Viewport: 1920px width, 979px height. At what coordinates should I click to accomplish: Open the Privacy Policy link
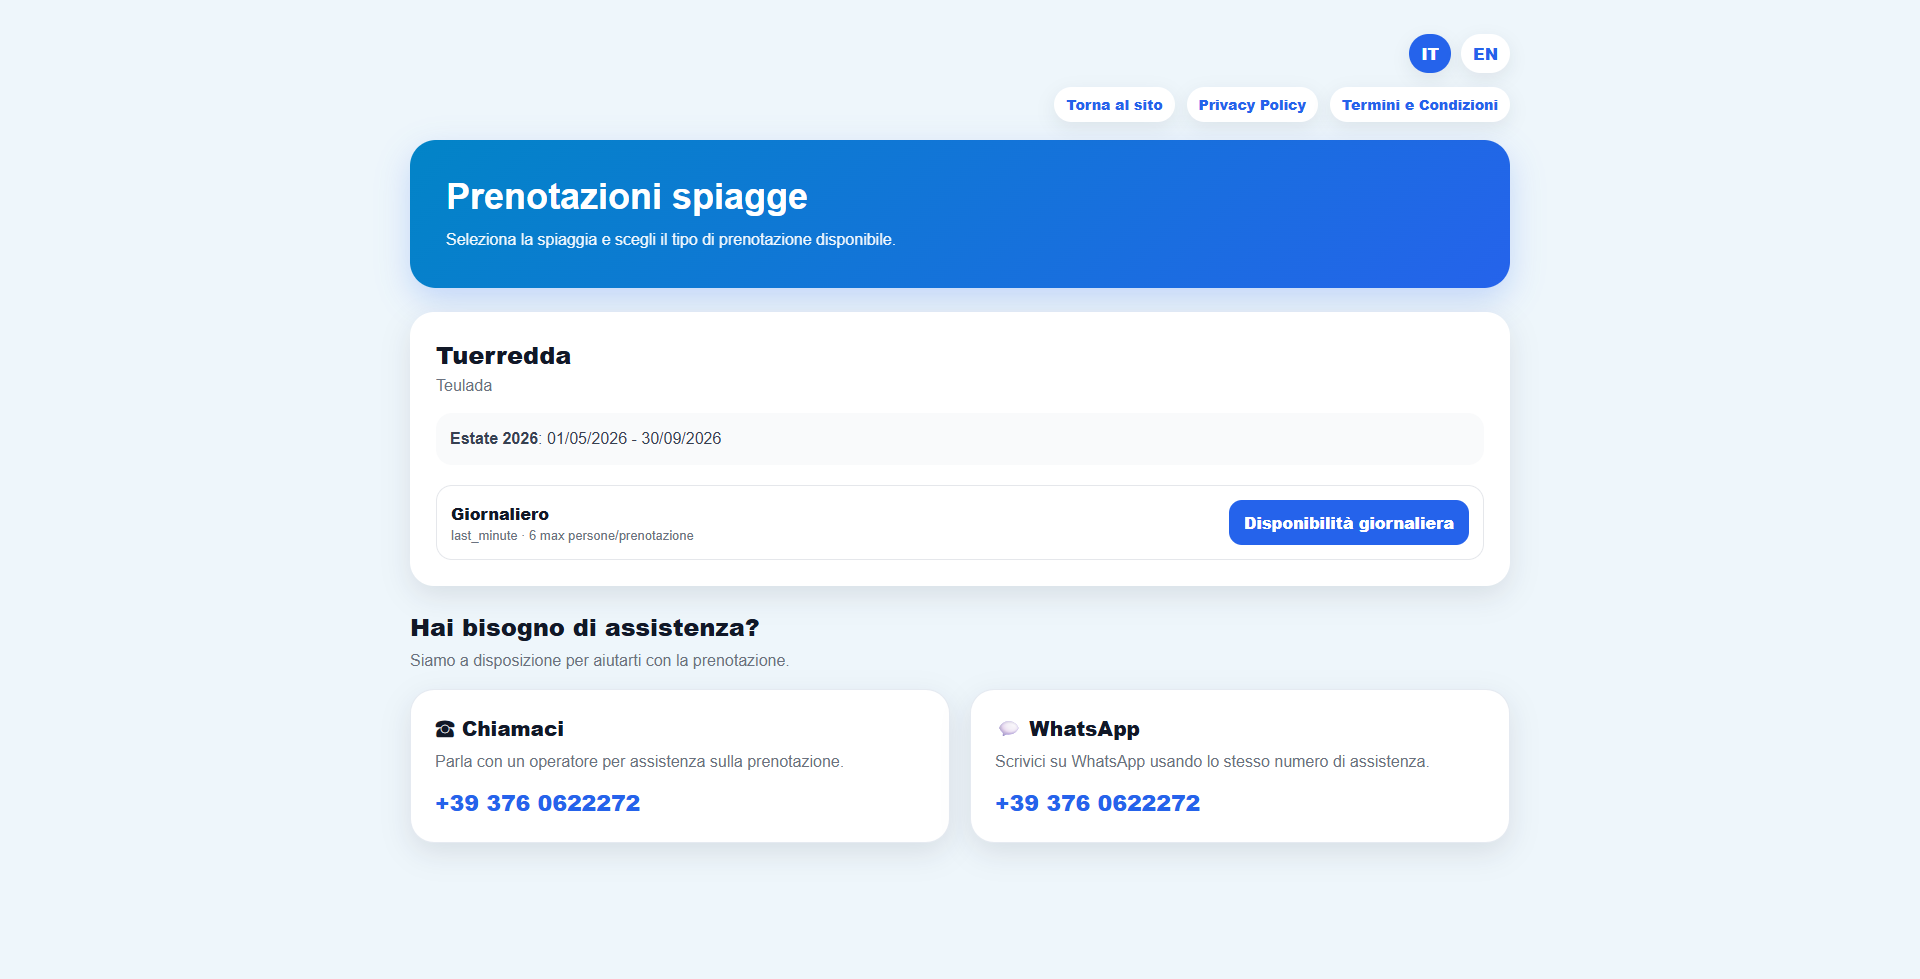pos(1252,105)
